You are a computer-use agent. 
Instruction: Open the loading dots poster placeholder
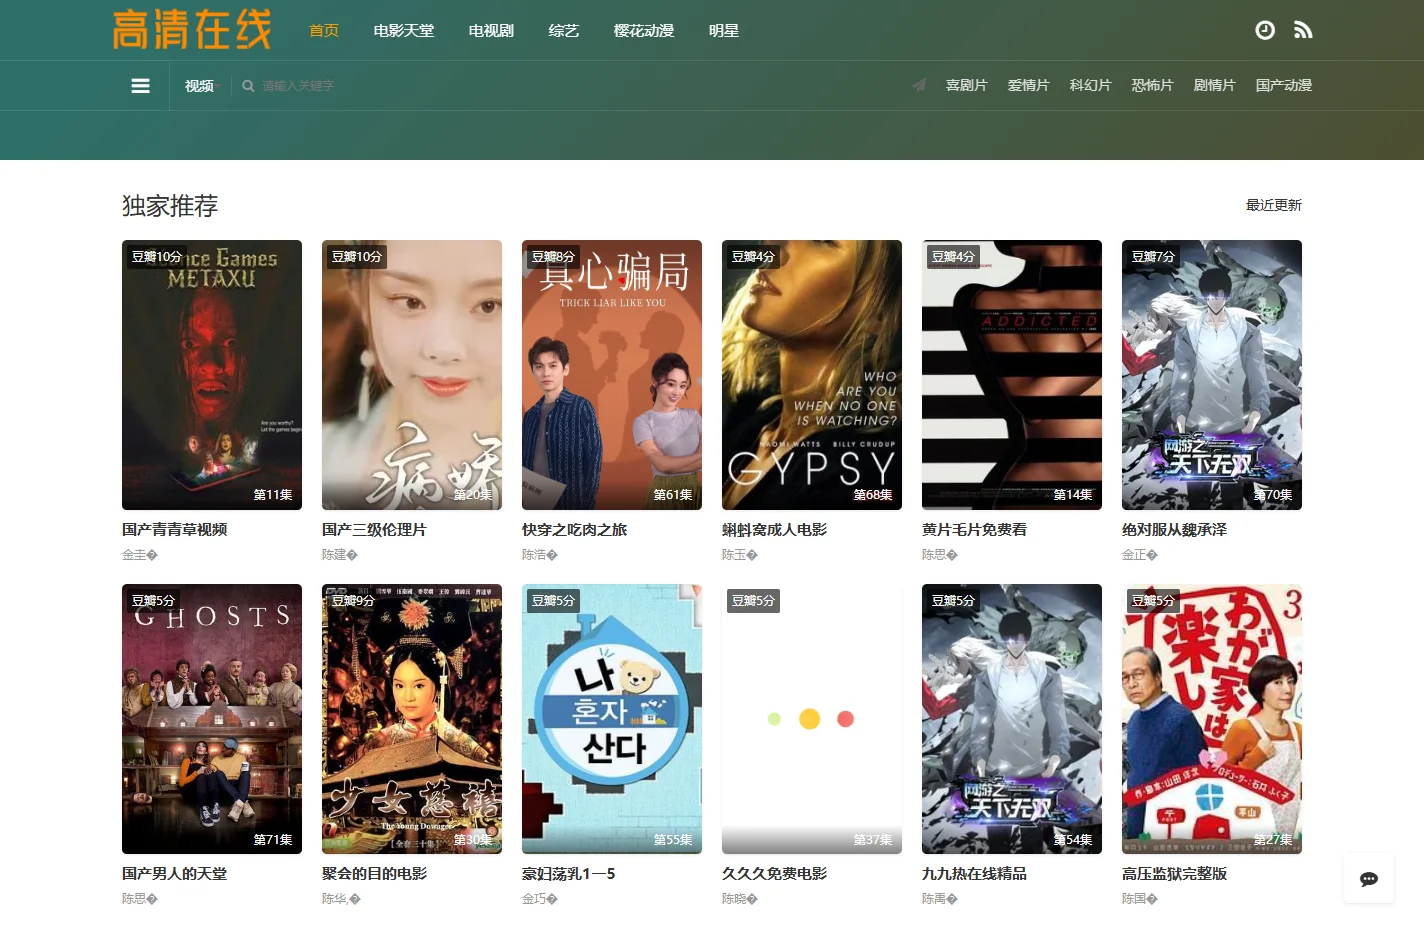point(812,719)
